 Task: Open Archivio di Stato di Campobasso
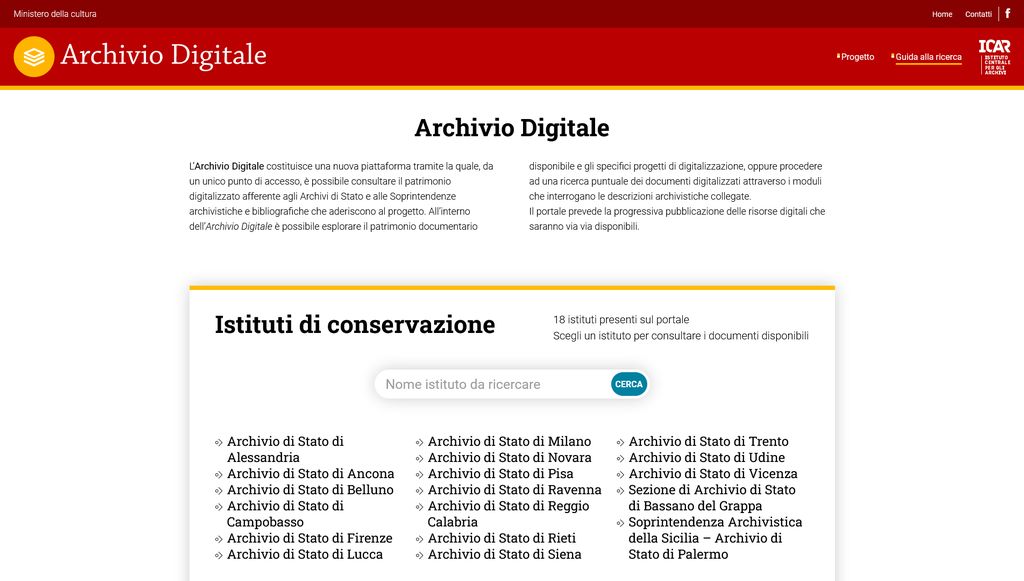pos(285,514)
